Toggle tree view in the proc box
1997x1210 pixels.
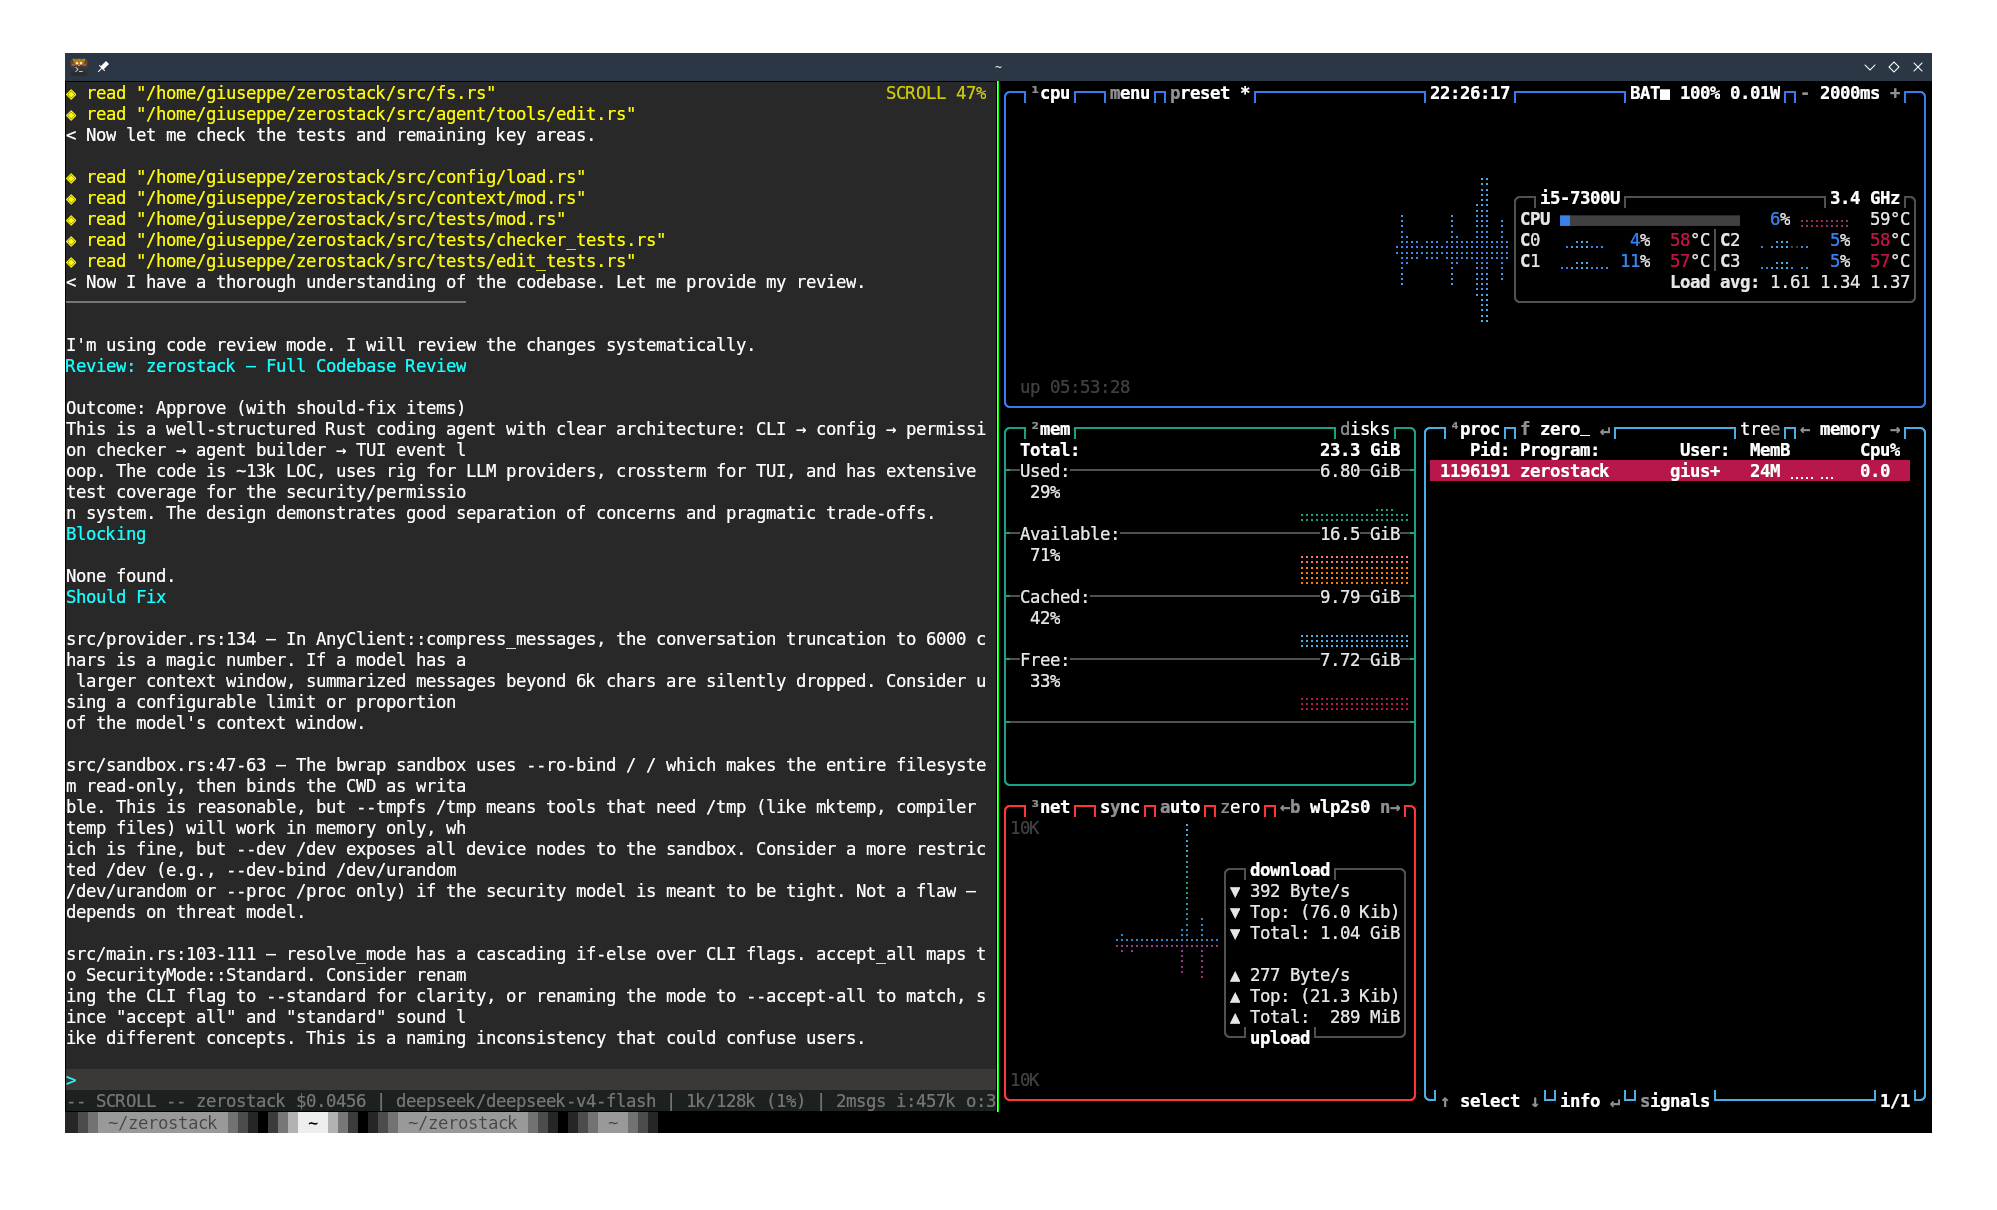coord(1759,429)
